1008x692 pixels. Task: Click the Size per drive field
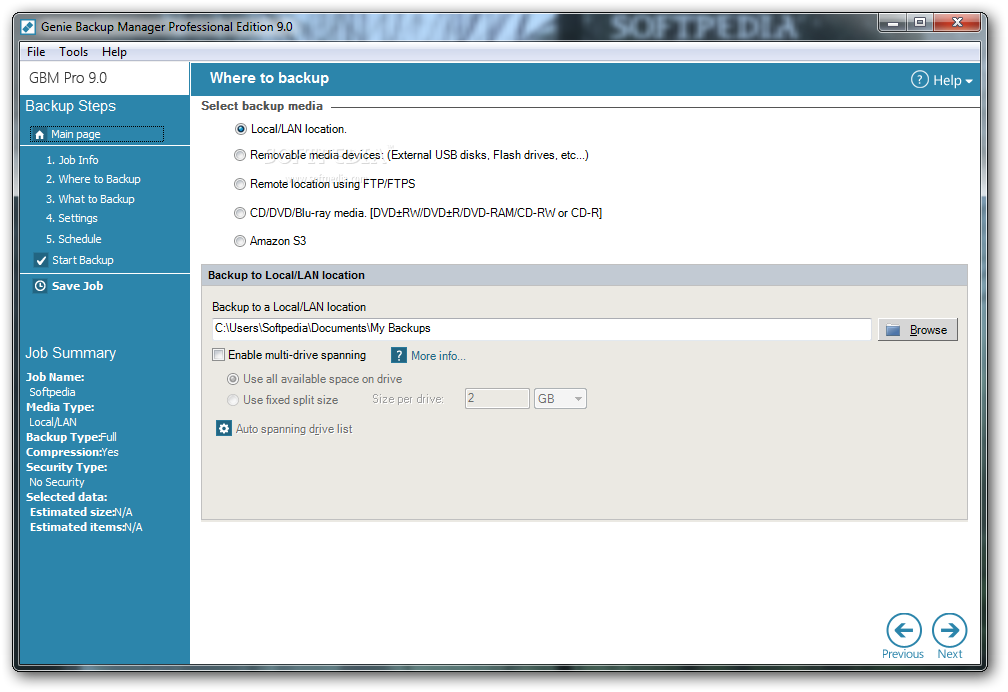click(497, 399)
